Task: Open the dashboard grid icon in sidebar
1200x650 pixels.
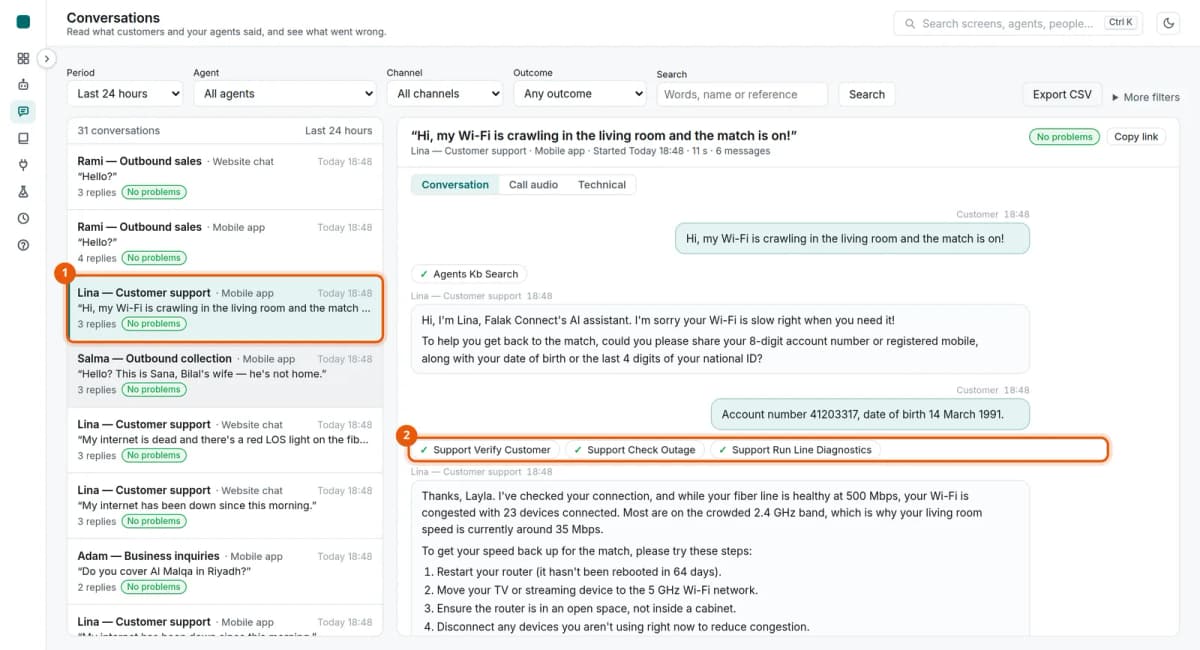Action: [x=23, y=58]
